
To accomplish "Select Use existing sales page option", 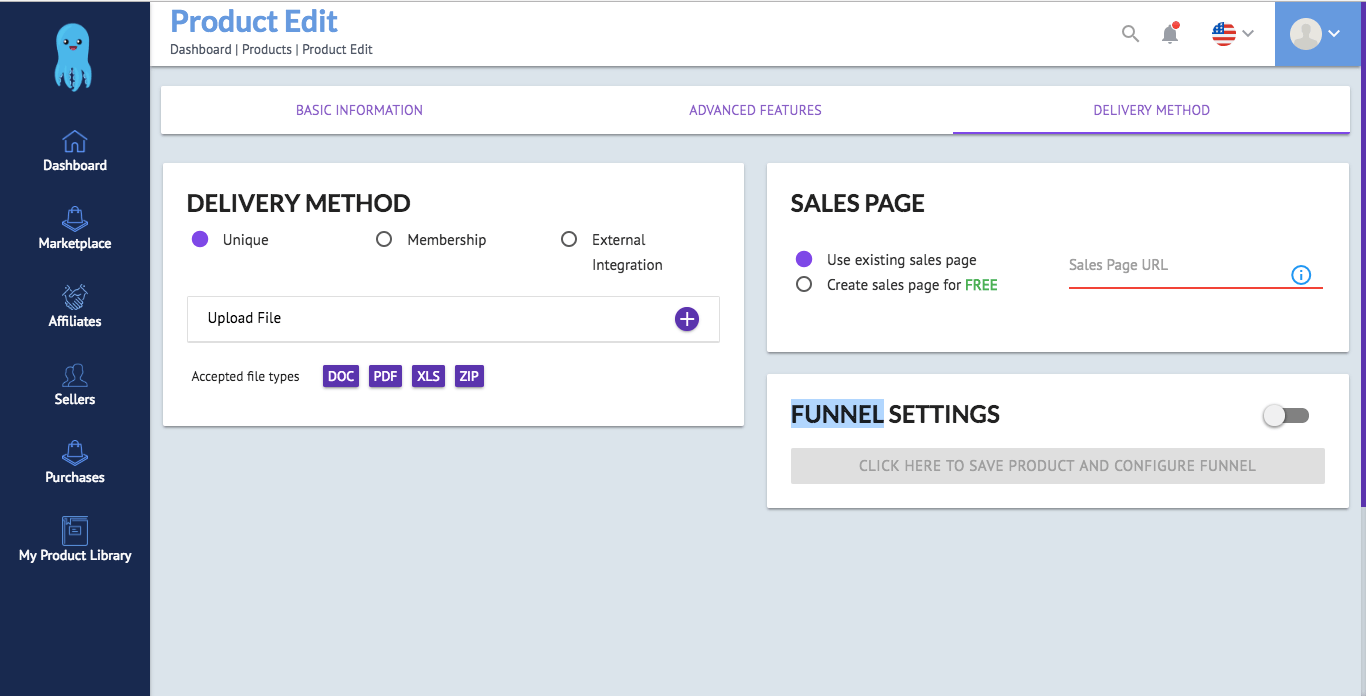I will coord(804,260).
